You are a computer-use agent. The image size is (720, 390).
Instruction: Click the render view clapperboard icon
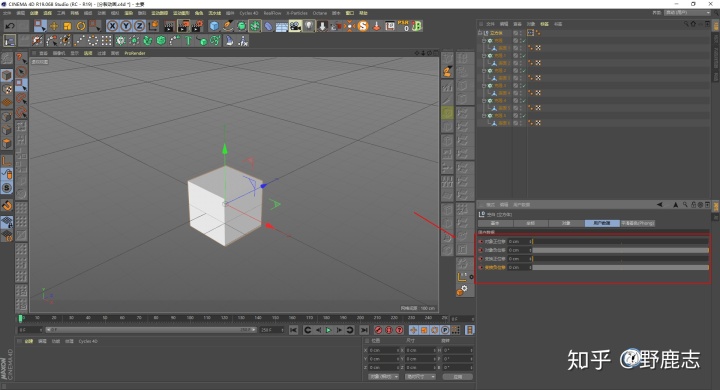169,26
